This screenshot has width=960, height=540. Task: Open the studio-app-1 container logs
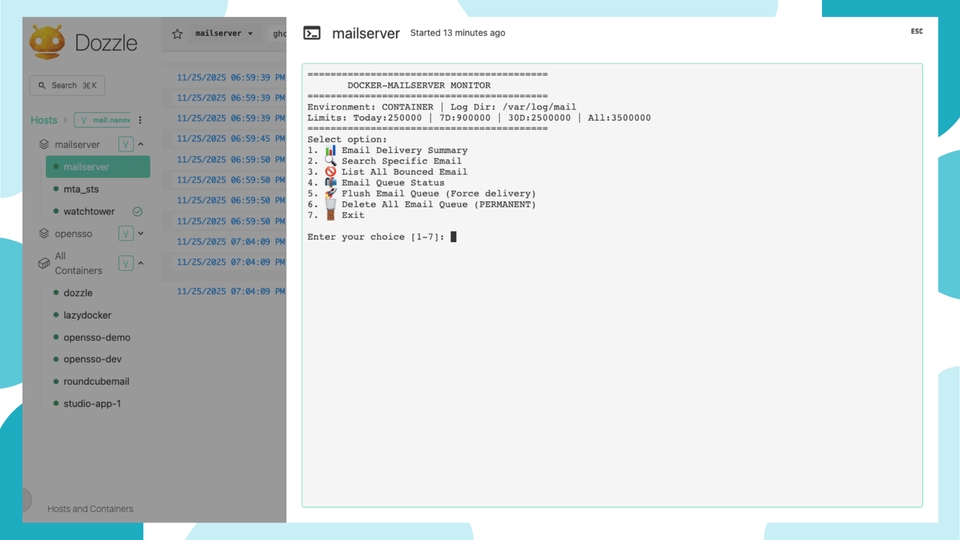click(x=92, y=403)
